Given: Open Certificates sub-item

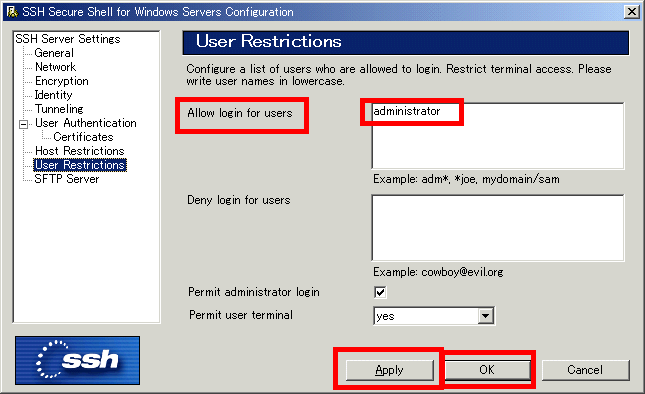Looking at the screenshot, I should 83,137.
